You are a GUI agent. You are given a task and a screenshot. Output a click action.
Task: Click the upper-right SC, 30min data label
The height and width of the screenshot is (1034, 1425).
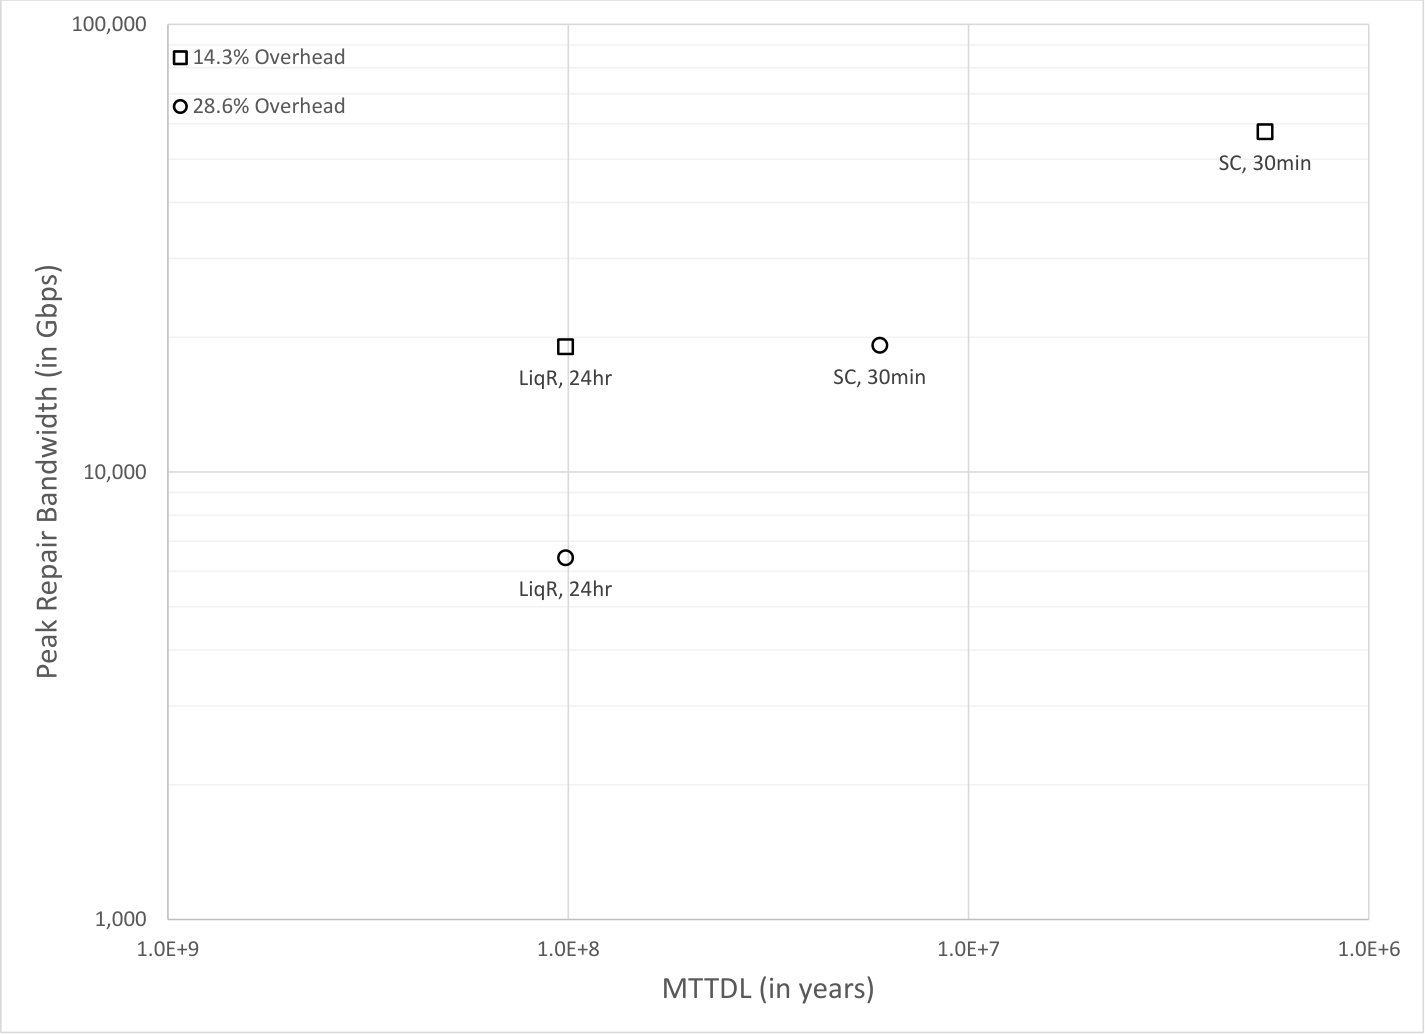pyautogui.click(x=1264, y=163)
